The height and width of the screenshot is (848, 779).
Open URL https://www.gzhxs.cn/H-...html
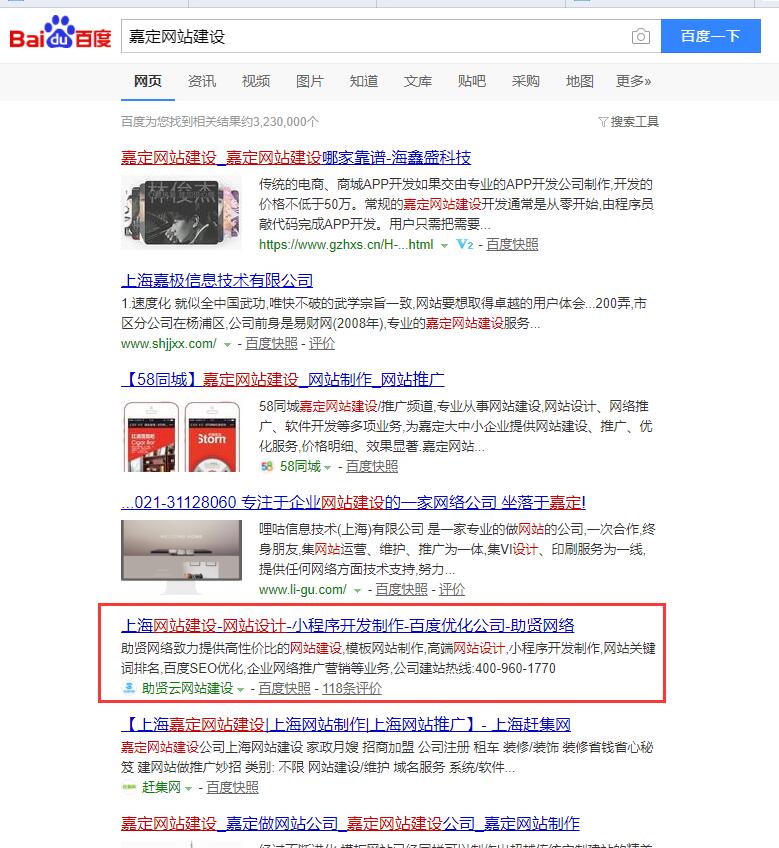(346, 244)
